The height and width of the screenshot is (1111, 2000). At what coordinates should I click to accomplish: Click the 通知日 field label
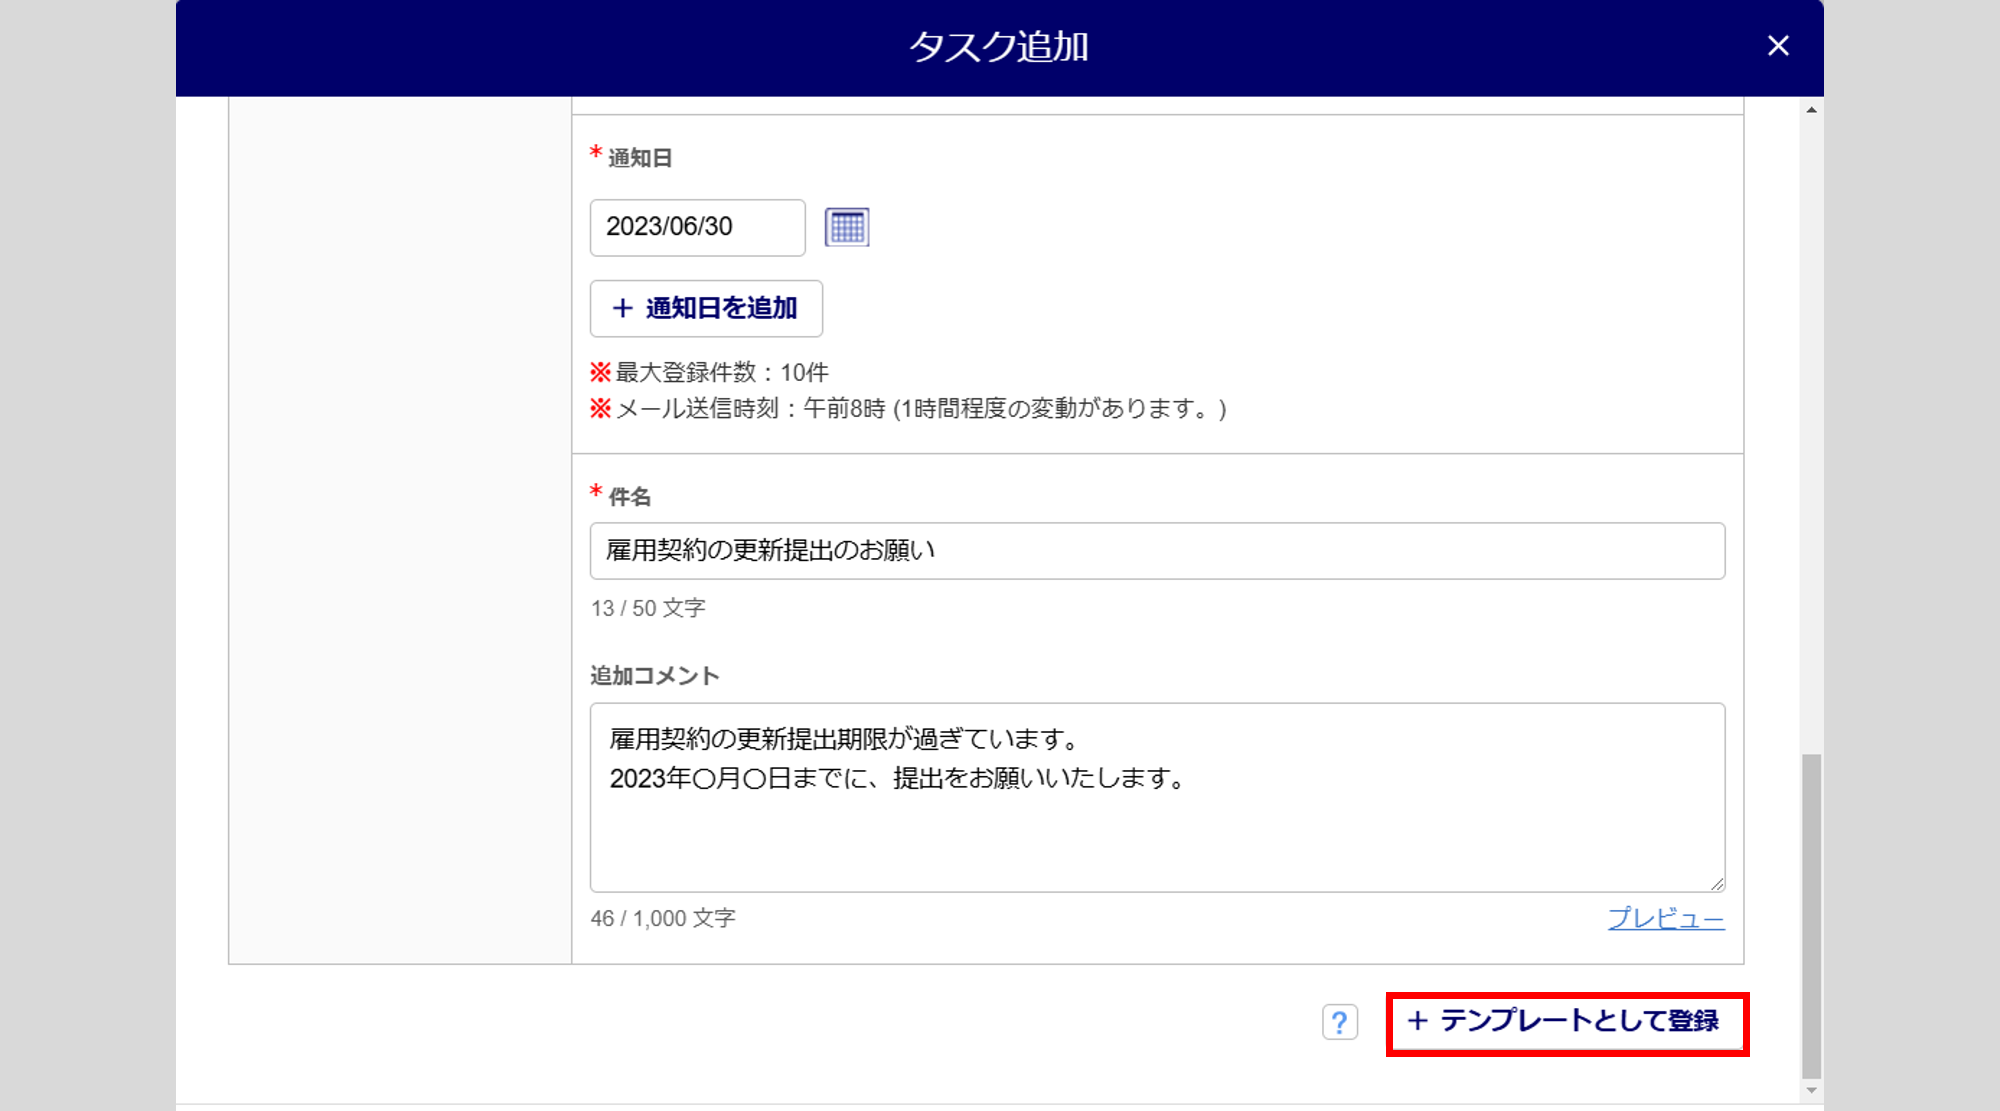click(x=639, y=158)
